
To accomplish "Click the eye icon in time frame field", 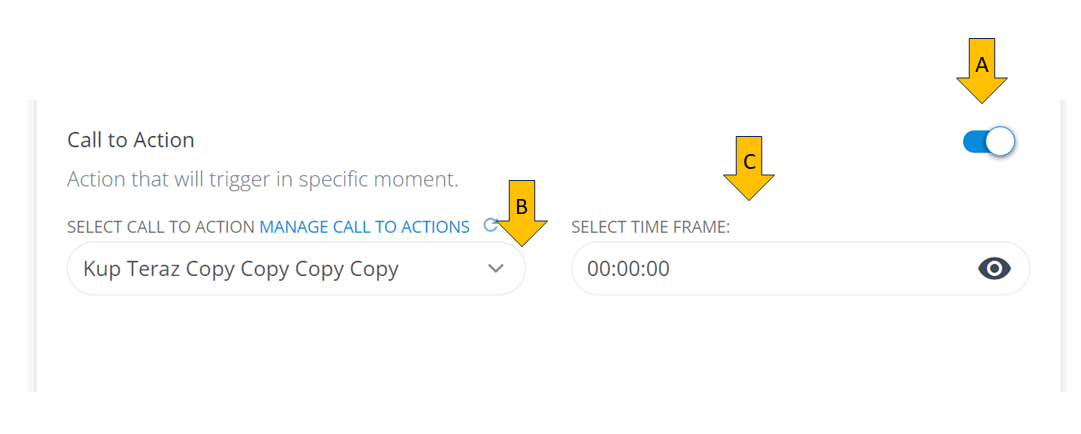I will coord(994,268).
